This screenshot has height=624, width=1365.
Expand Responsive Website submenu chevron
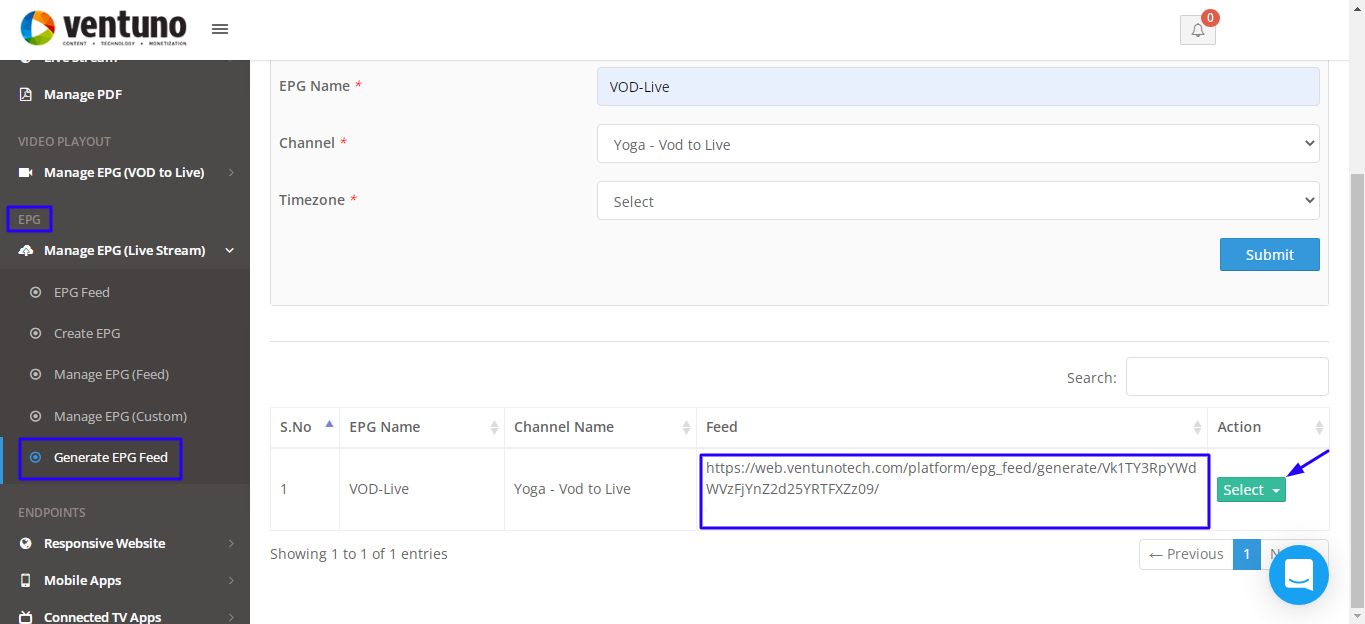(x=231, y=544)
